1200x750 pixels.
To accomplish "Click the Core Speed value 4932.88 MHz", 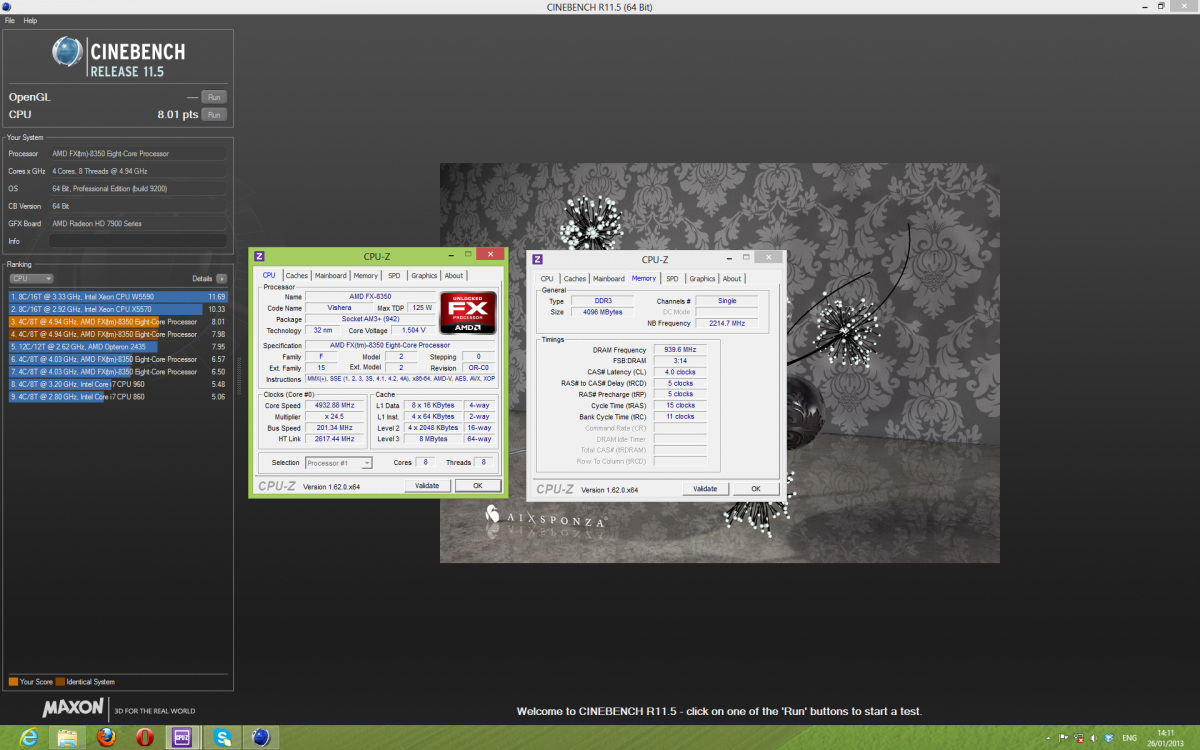I will pyautogui.click(x=335, y=405).
